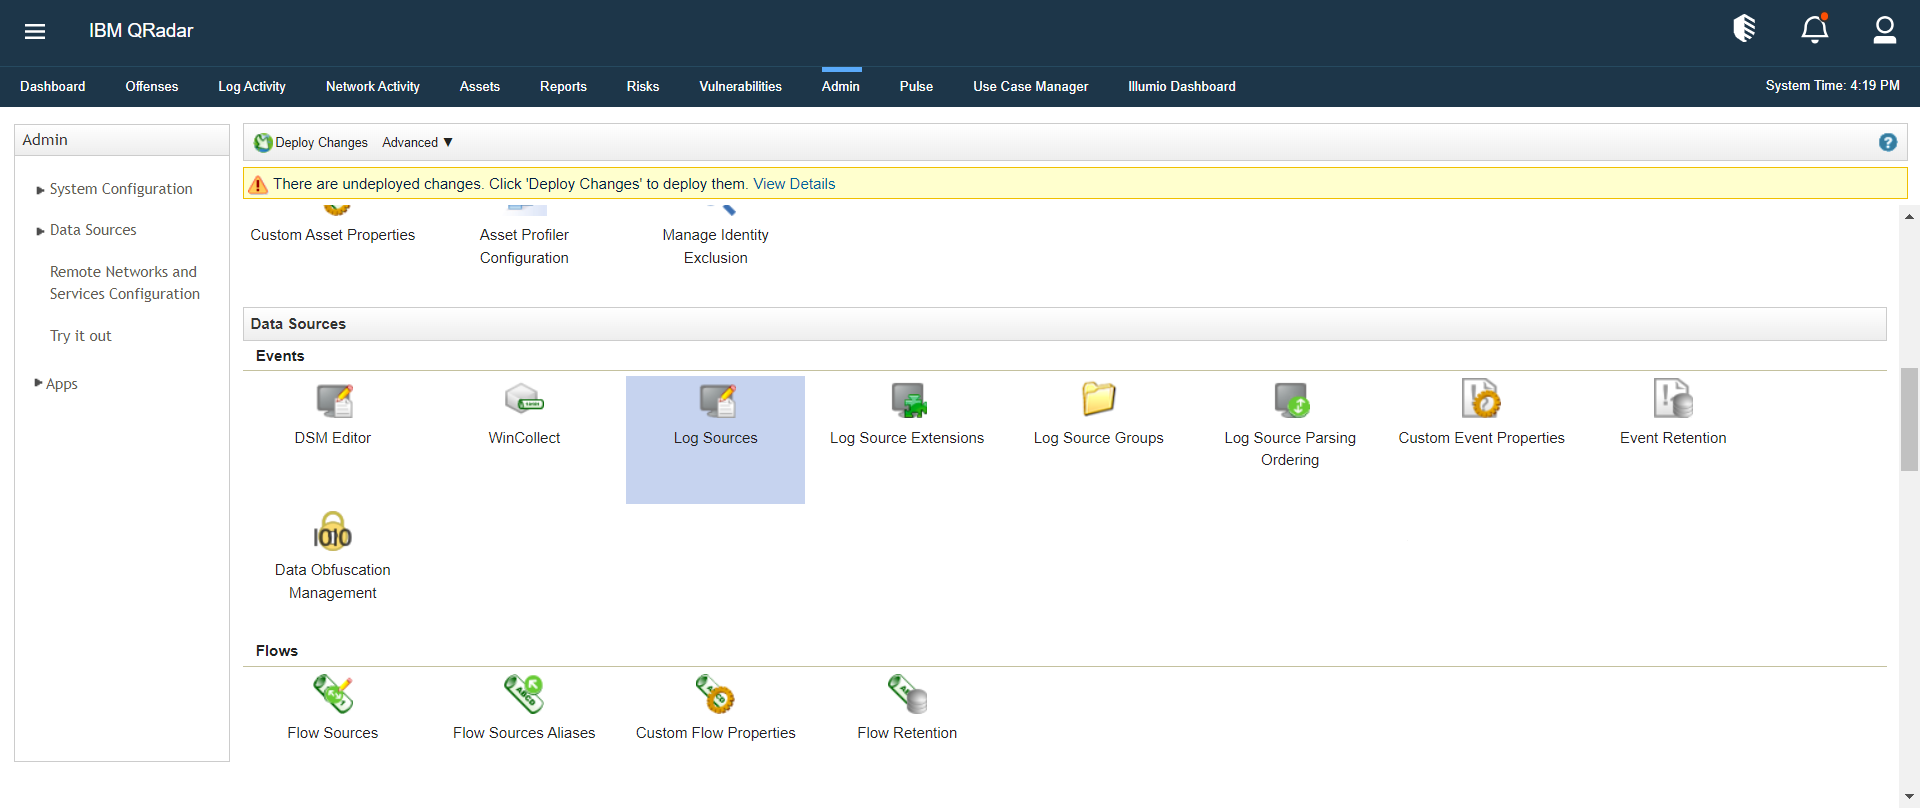1920x812 pixels.
Task: Open the Reports tab
Action: point(564,87)
